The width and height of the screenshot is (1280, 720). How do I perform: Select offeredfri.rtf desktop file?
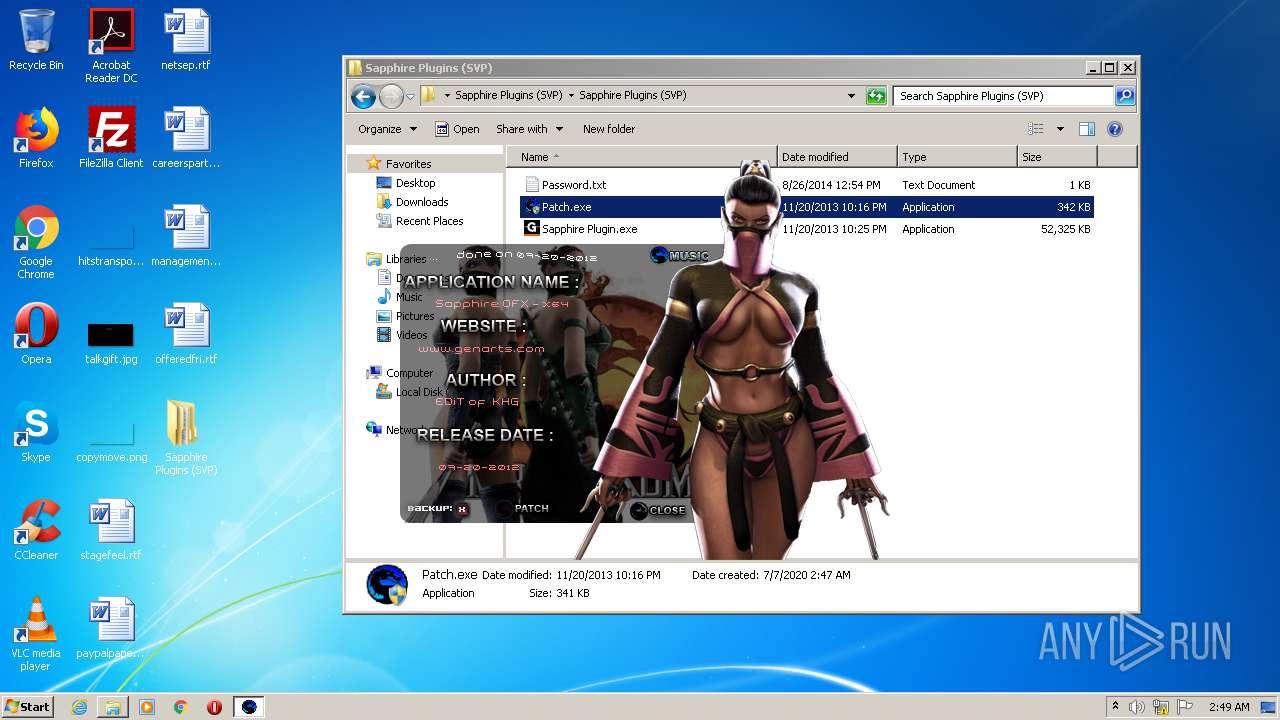coord(186,334)
